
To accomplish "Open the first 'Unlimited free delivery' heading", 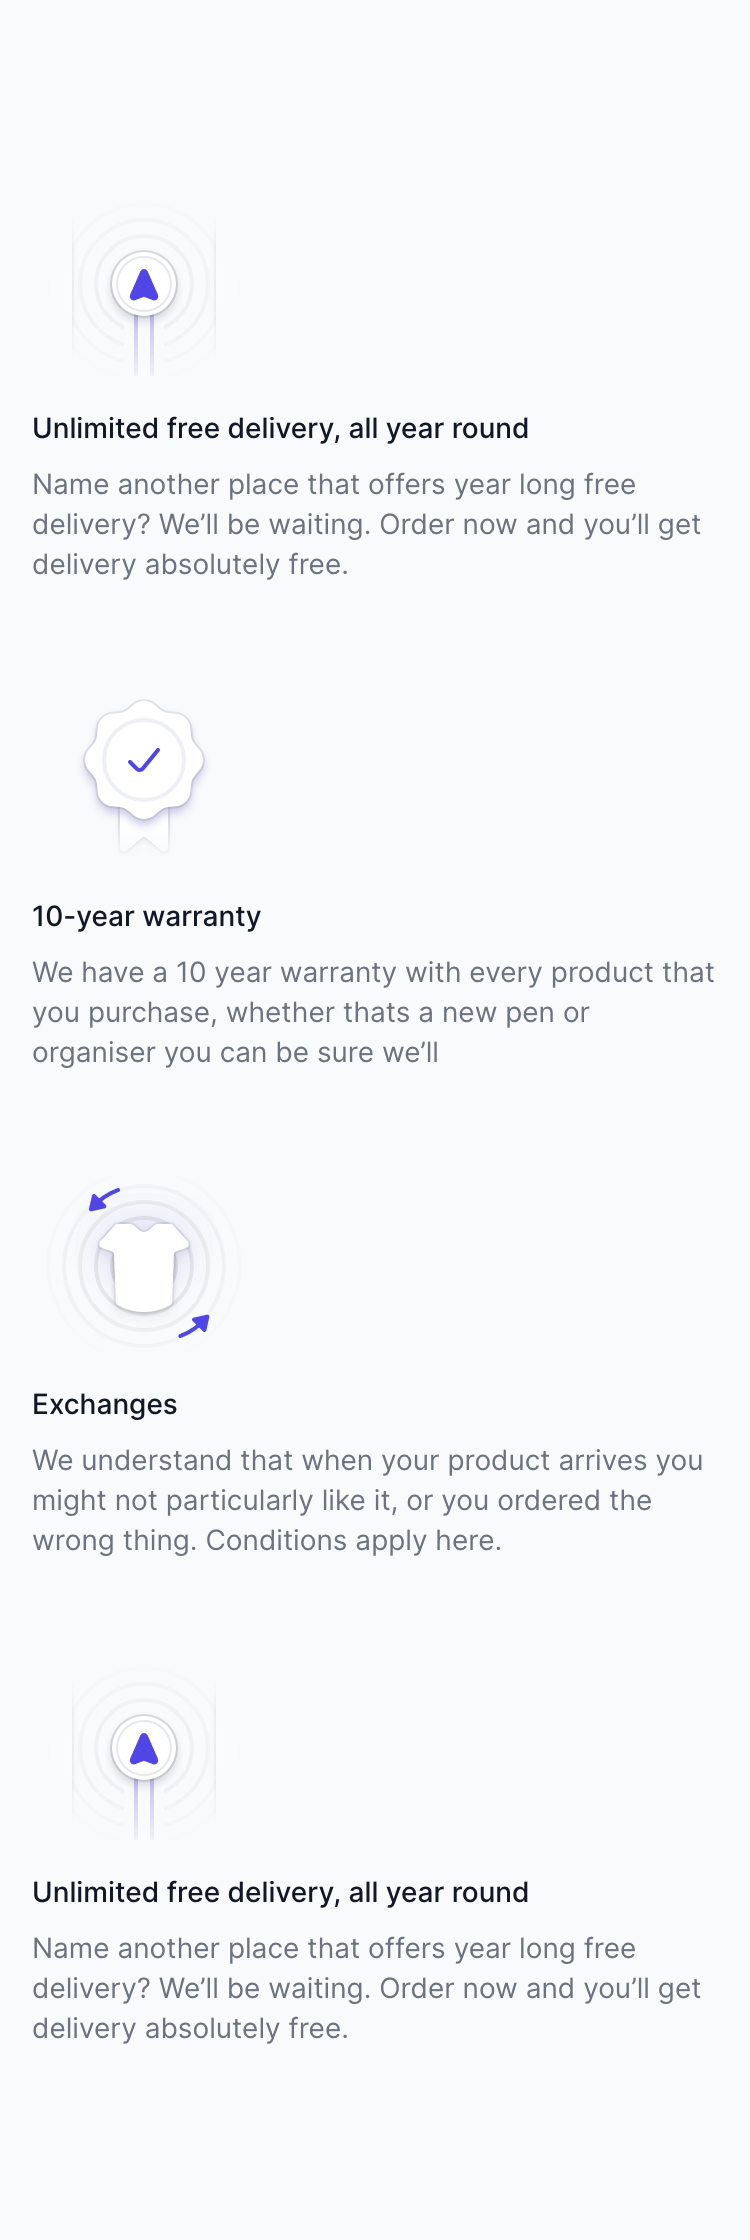I will tap(280, 428).
